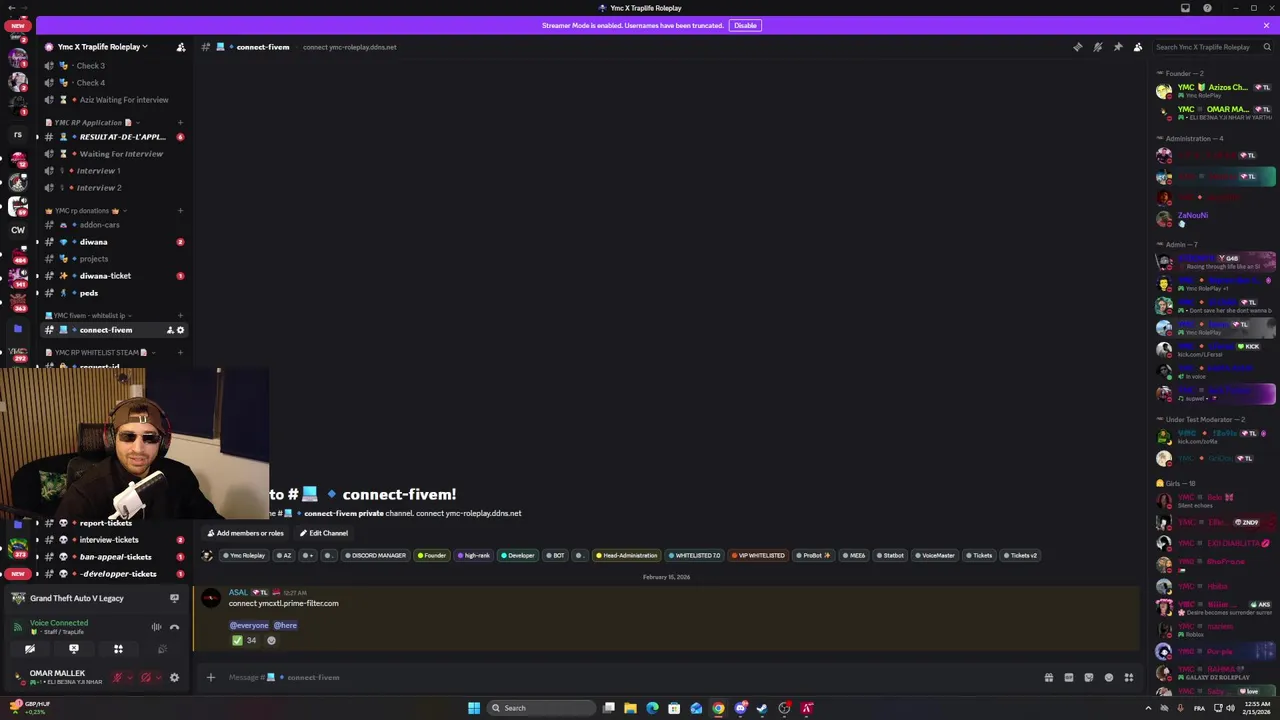Click Add members or roles button
The height and width of the screenshot is (720, 1280).
click(x=246, y=533)
